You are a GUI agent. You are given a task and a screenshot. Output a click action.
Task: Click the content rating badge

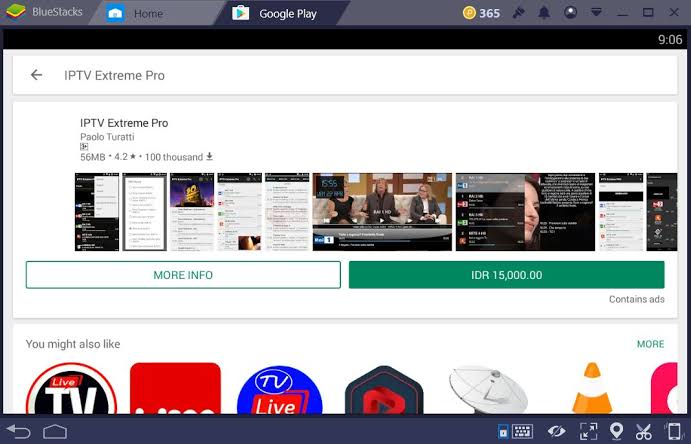coord(84,147)
